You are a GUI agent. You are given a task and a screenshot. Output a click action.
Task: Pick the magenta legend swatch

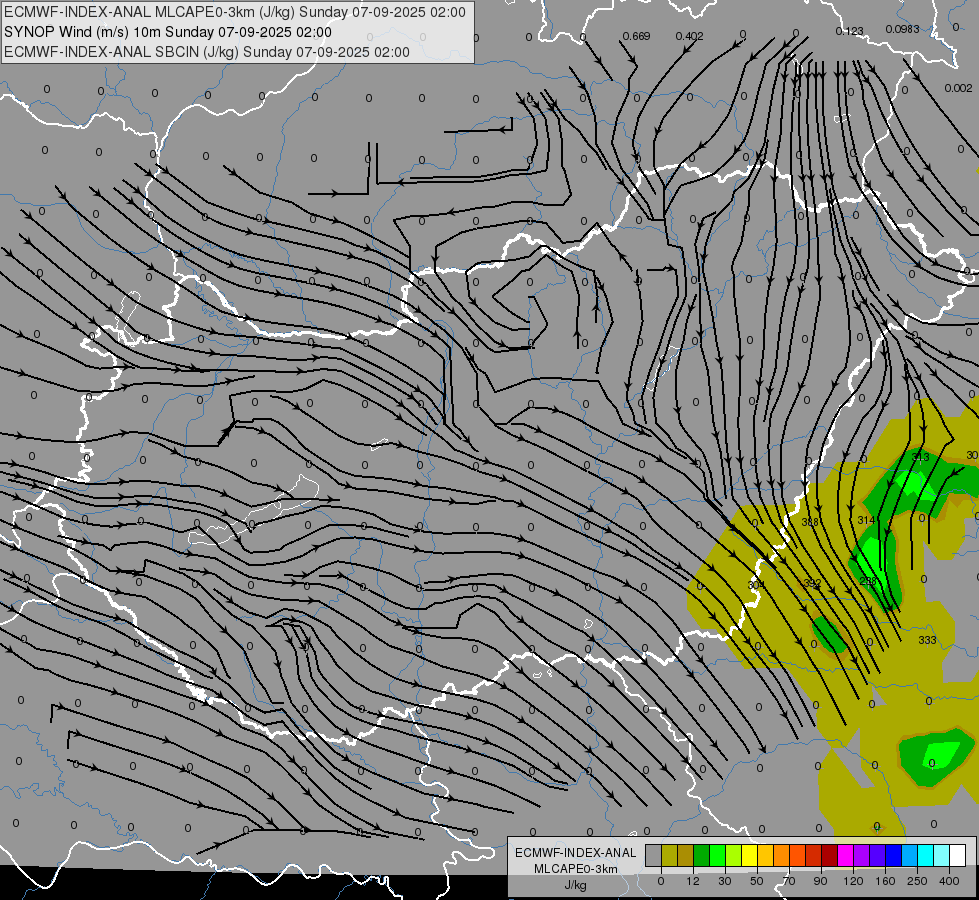point(846,855)
